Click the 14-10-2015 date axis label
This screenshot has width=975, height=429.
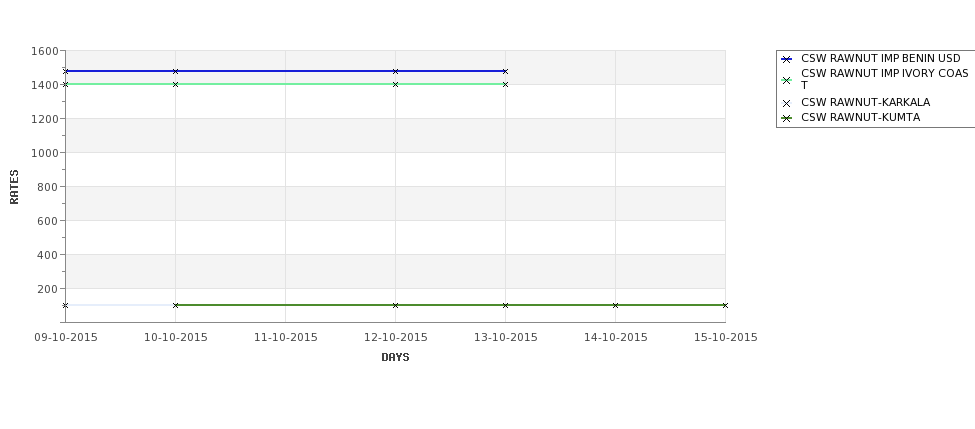tap(616, 338)
